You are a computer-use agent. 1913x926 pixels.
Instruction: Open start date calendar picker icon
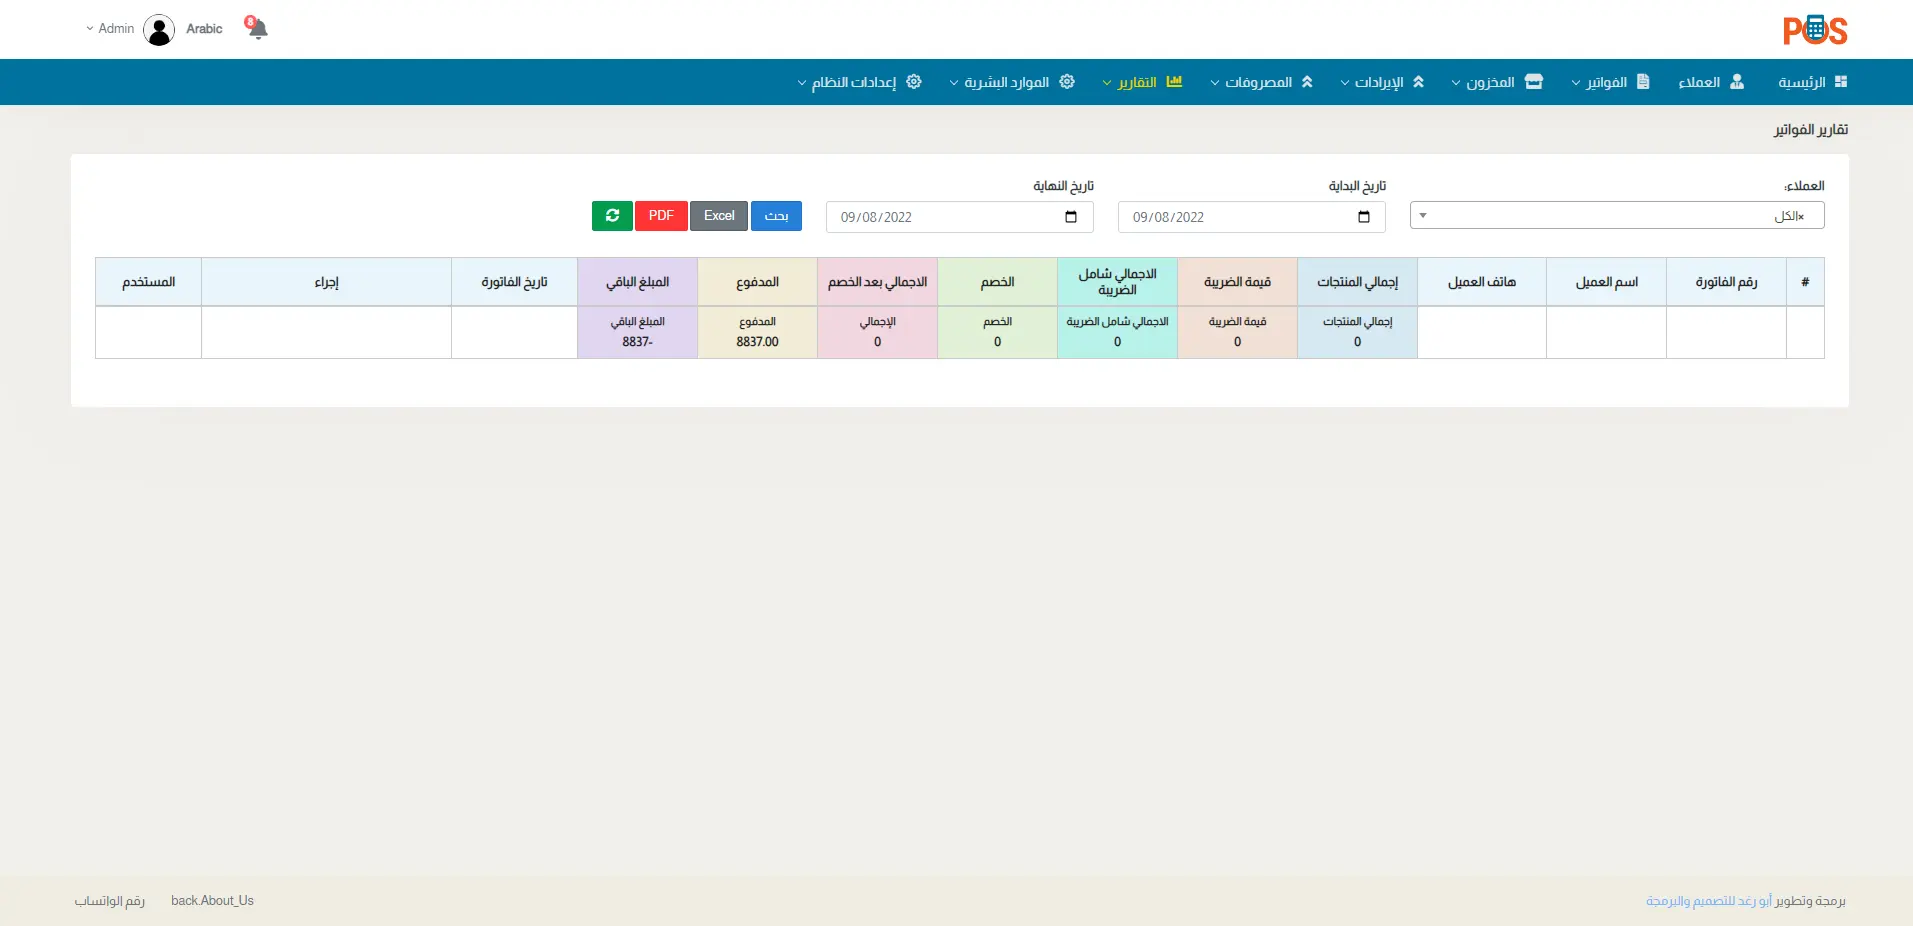[x=1363, y=217]
